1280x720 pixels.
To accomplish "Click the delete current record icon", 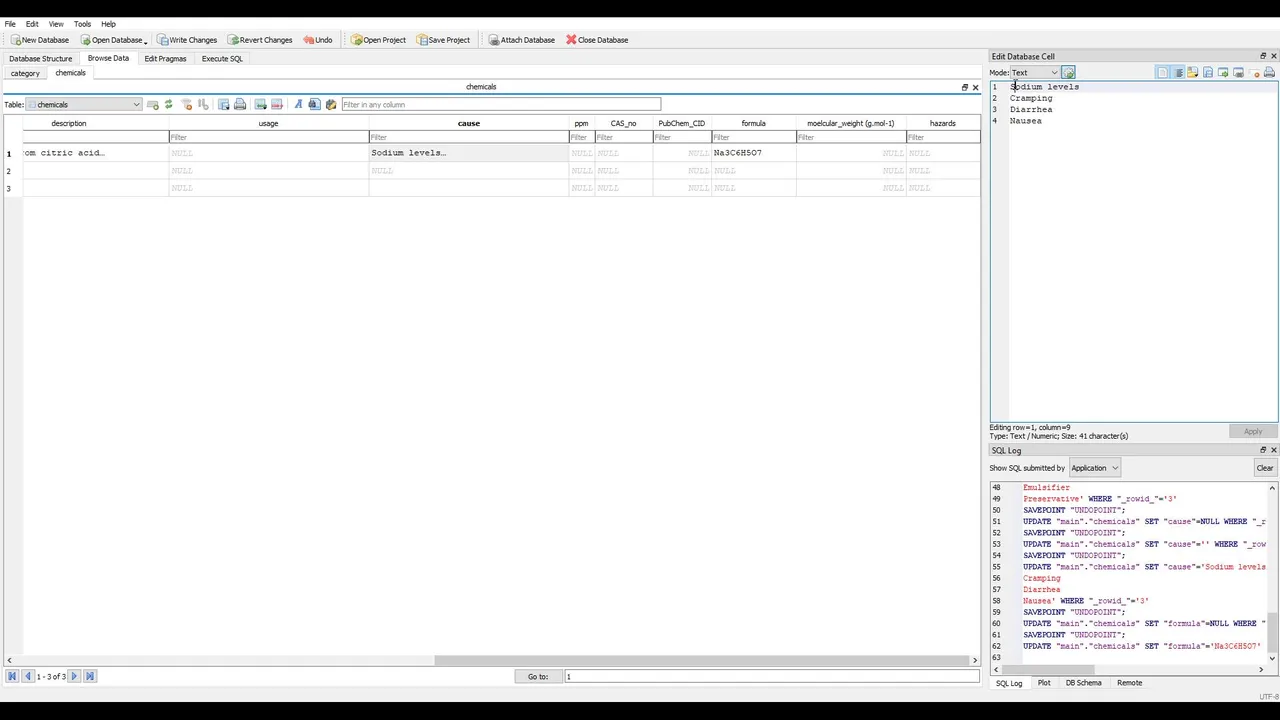I will tap(277, 105).
